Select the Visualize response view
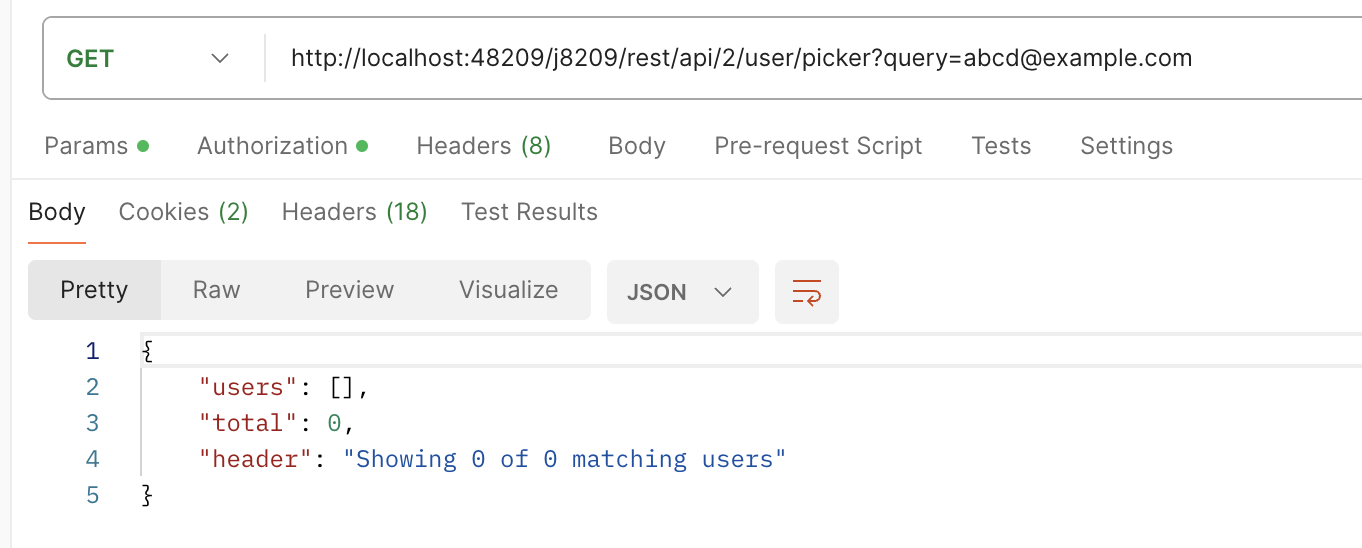The image size is (1362, 548). click(509, 290)
